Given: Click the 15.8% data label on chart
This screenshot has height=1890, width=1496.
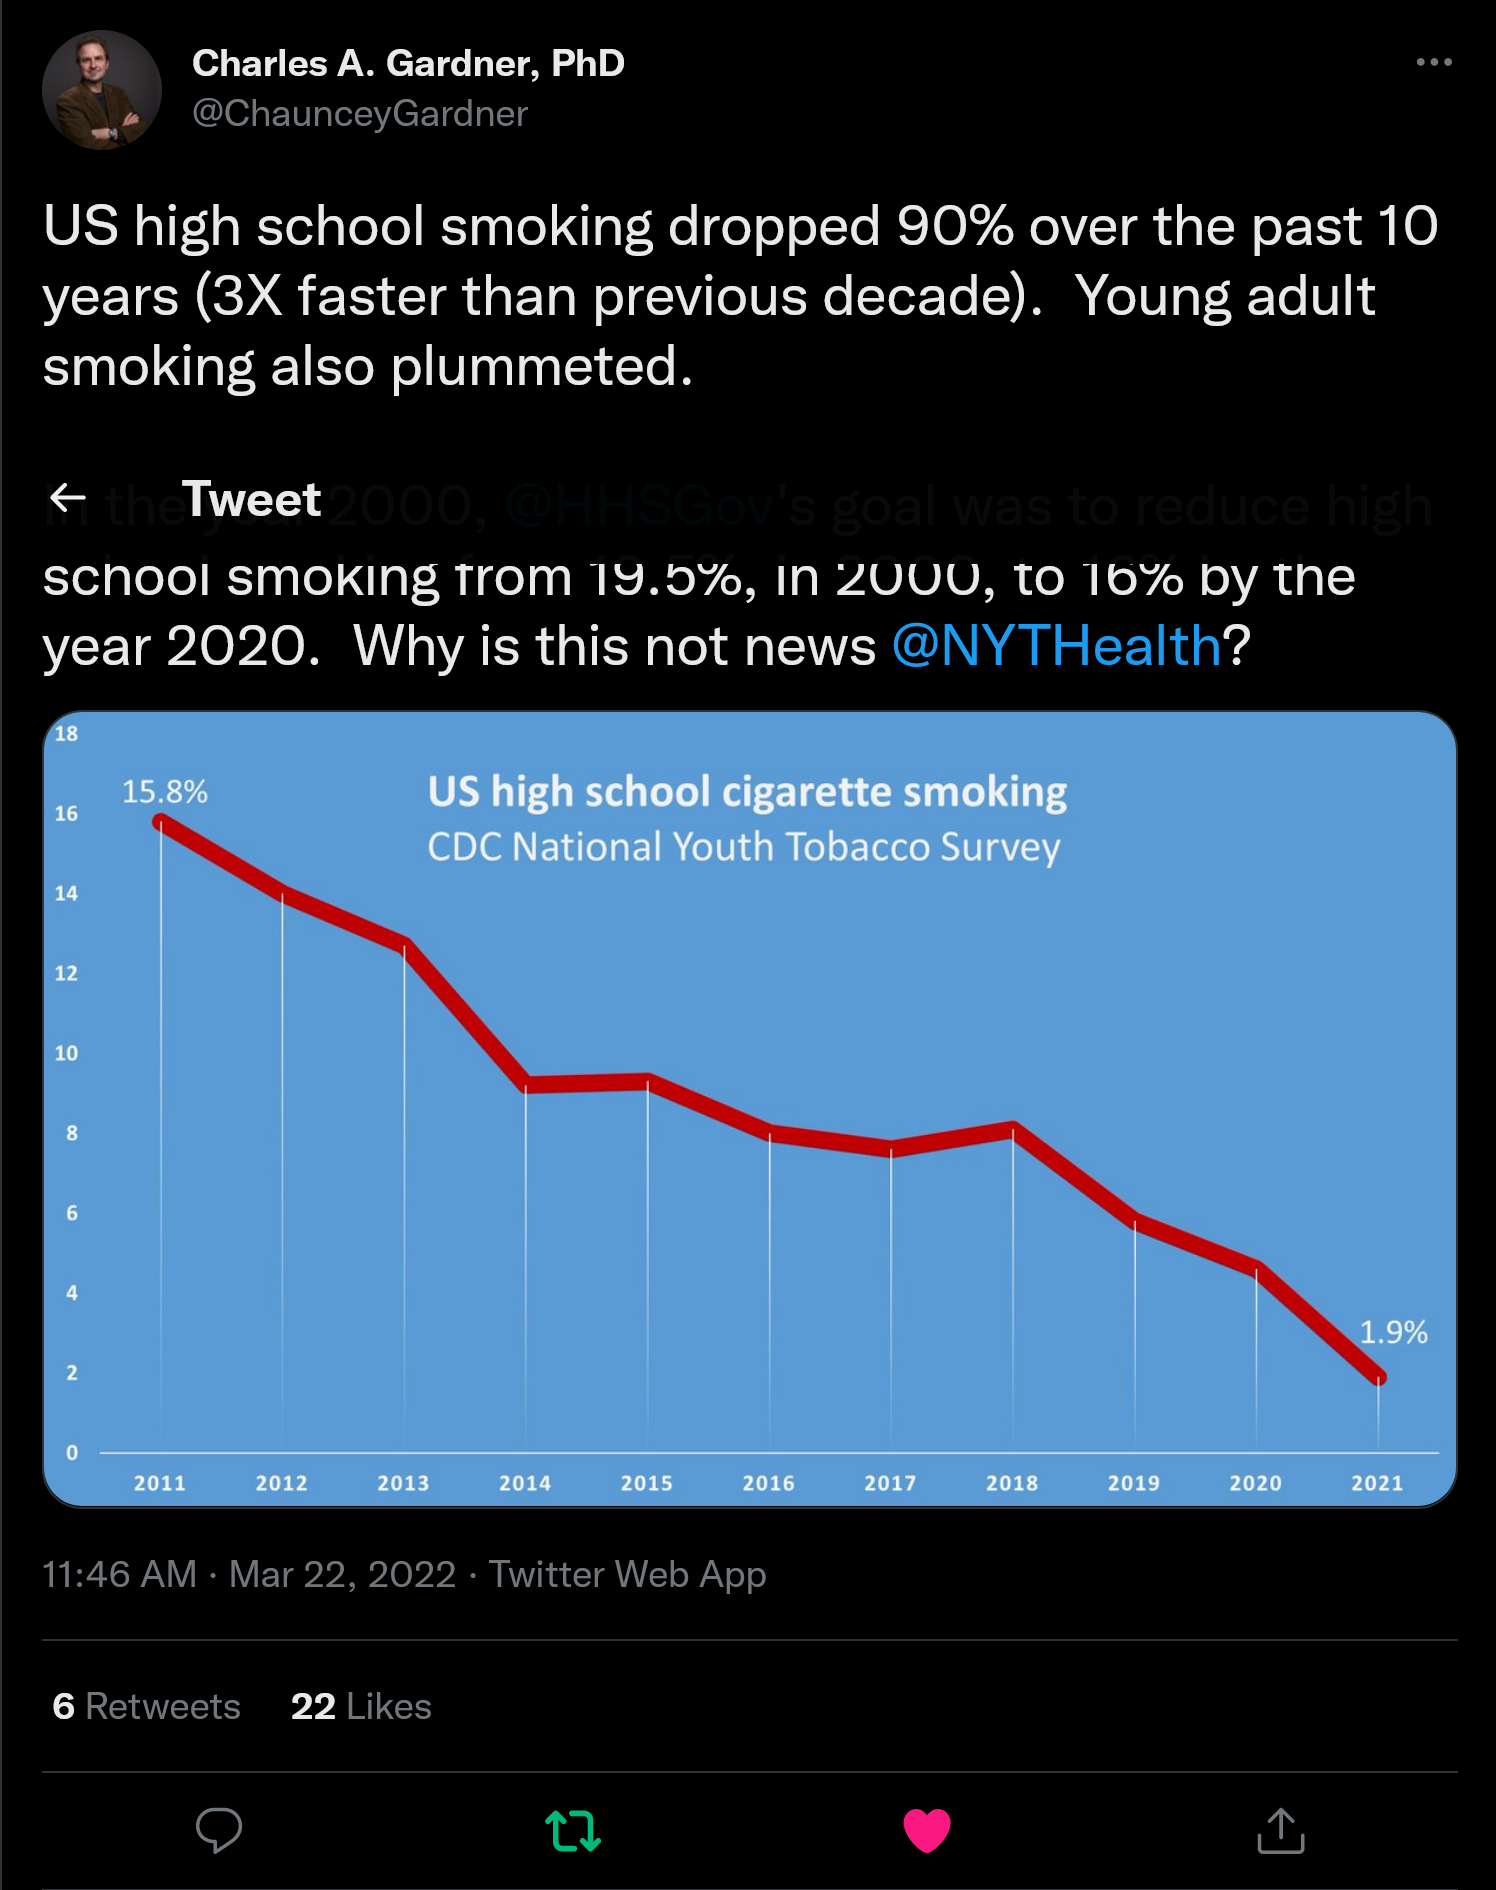Looking at the screenshot, I should click(x=165, y=792).
